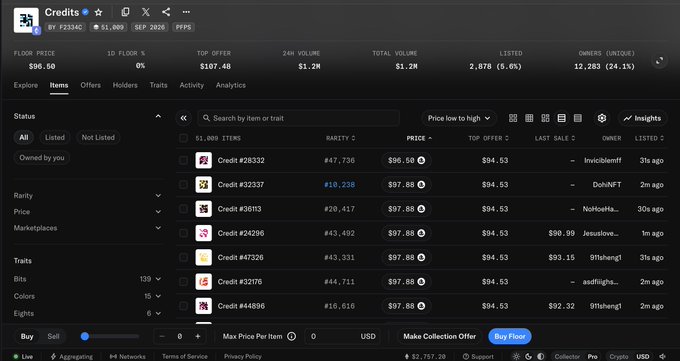Click the Credits collection logo

(26, 20)
